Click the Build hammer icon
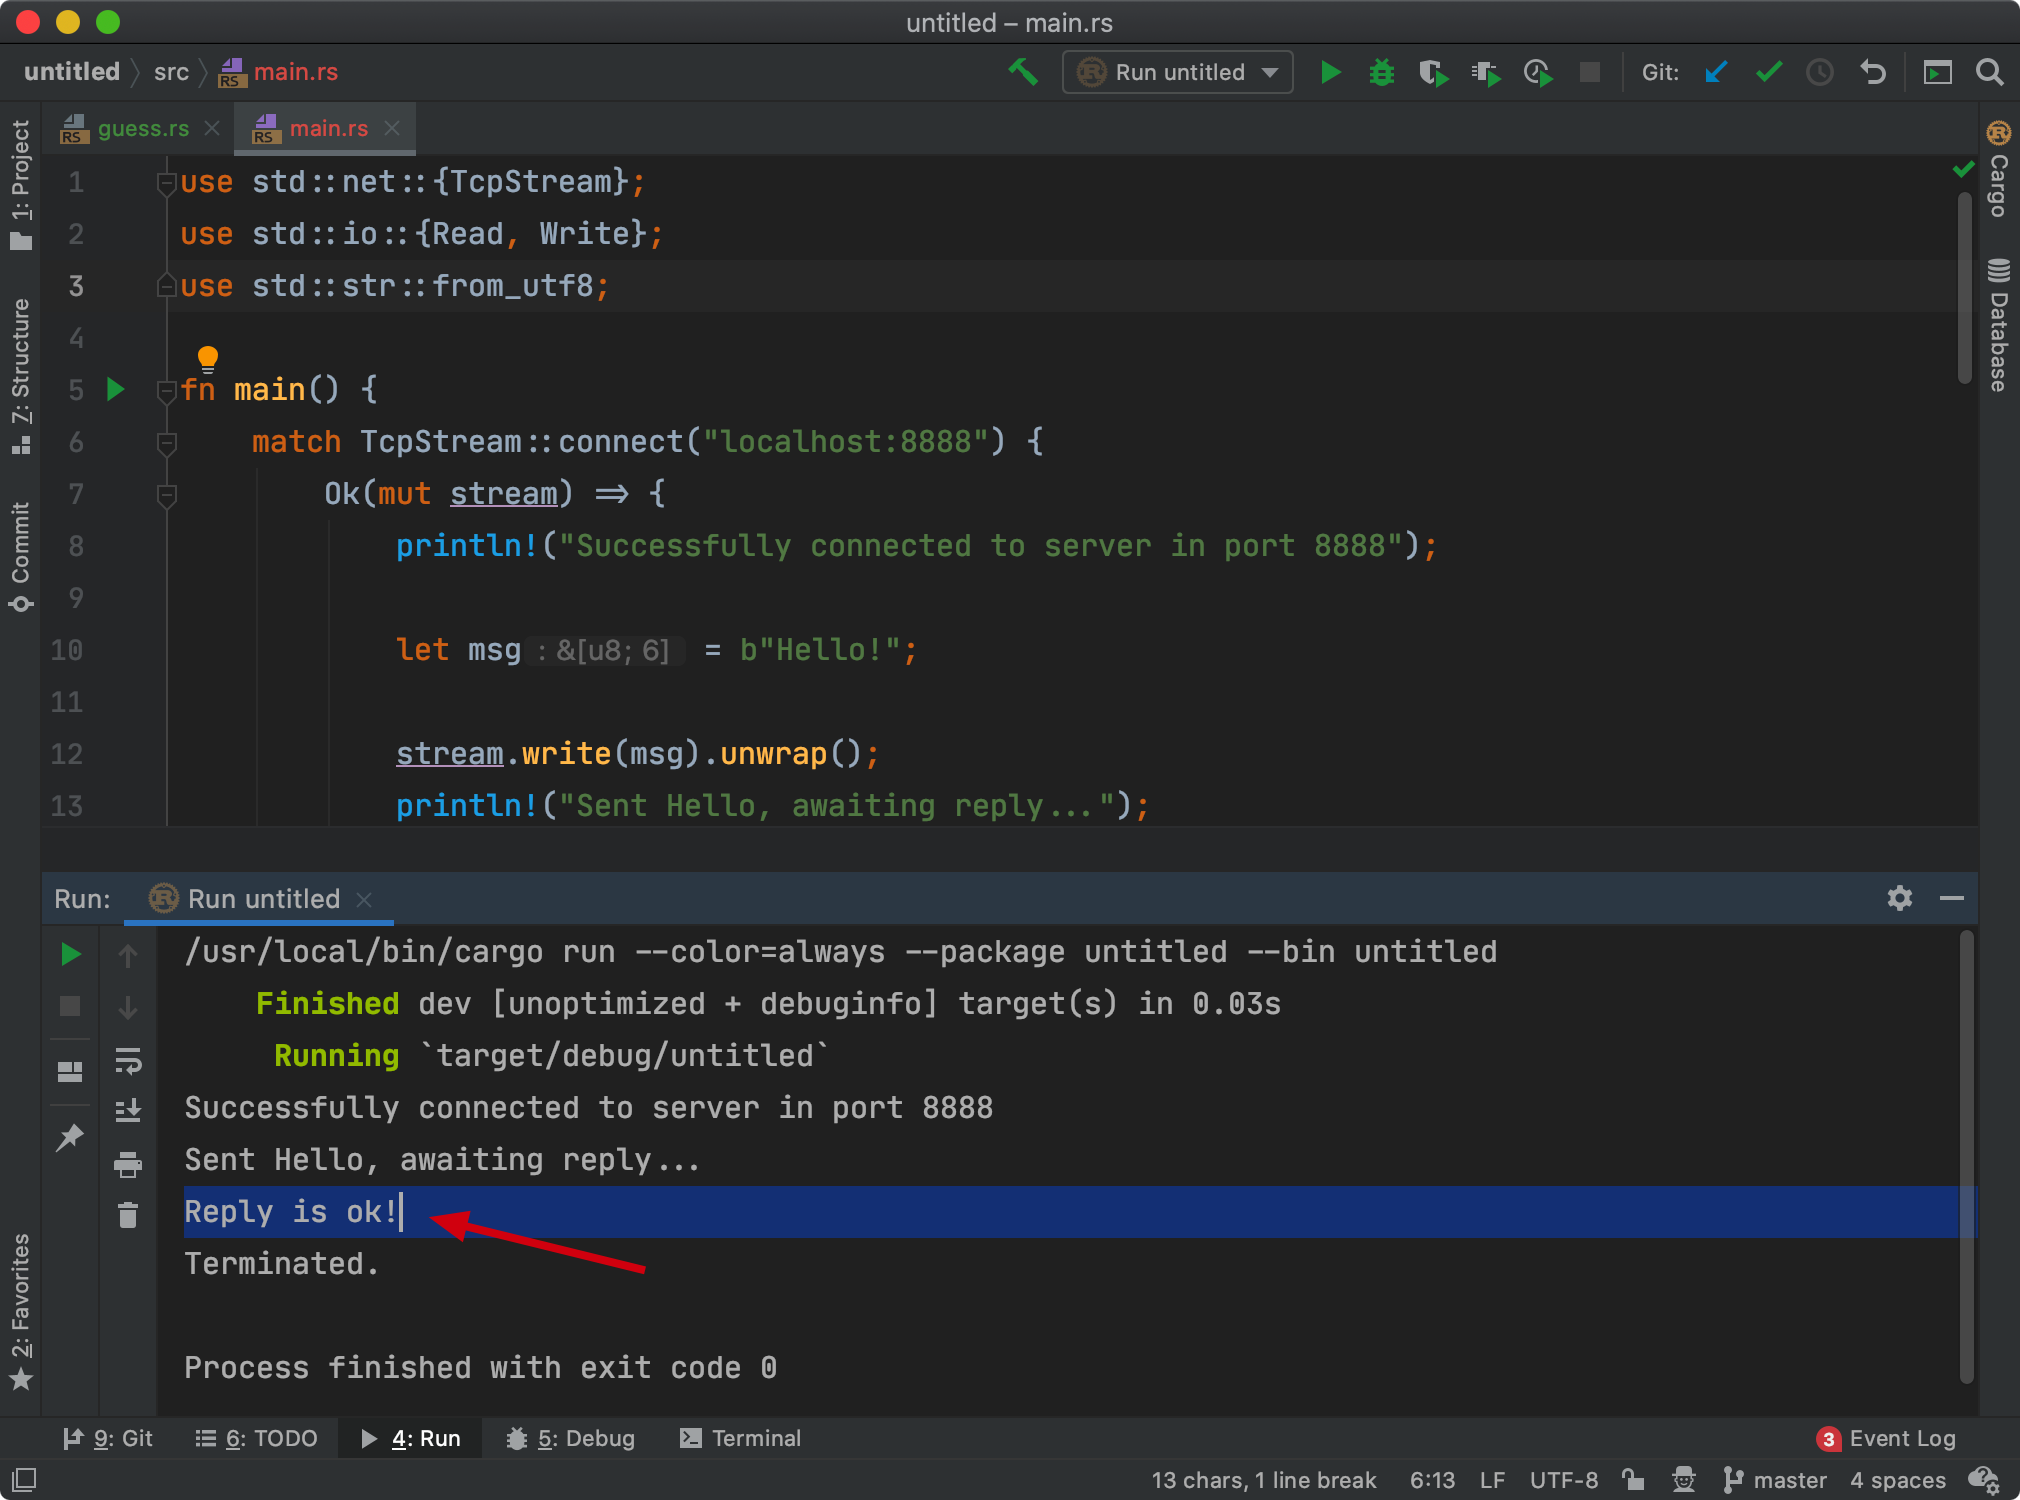This screenshot has height=1500, width=2020. click(1022, 72)
